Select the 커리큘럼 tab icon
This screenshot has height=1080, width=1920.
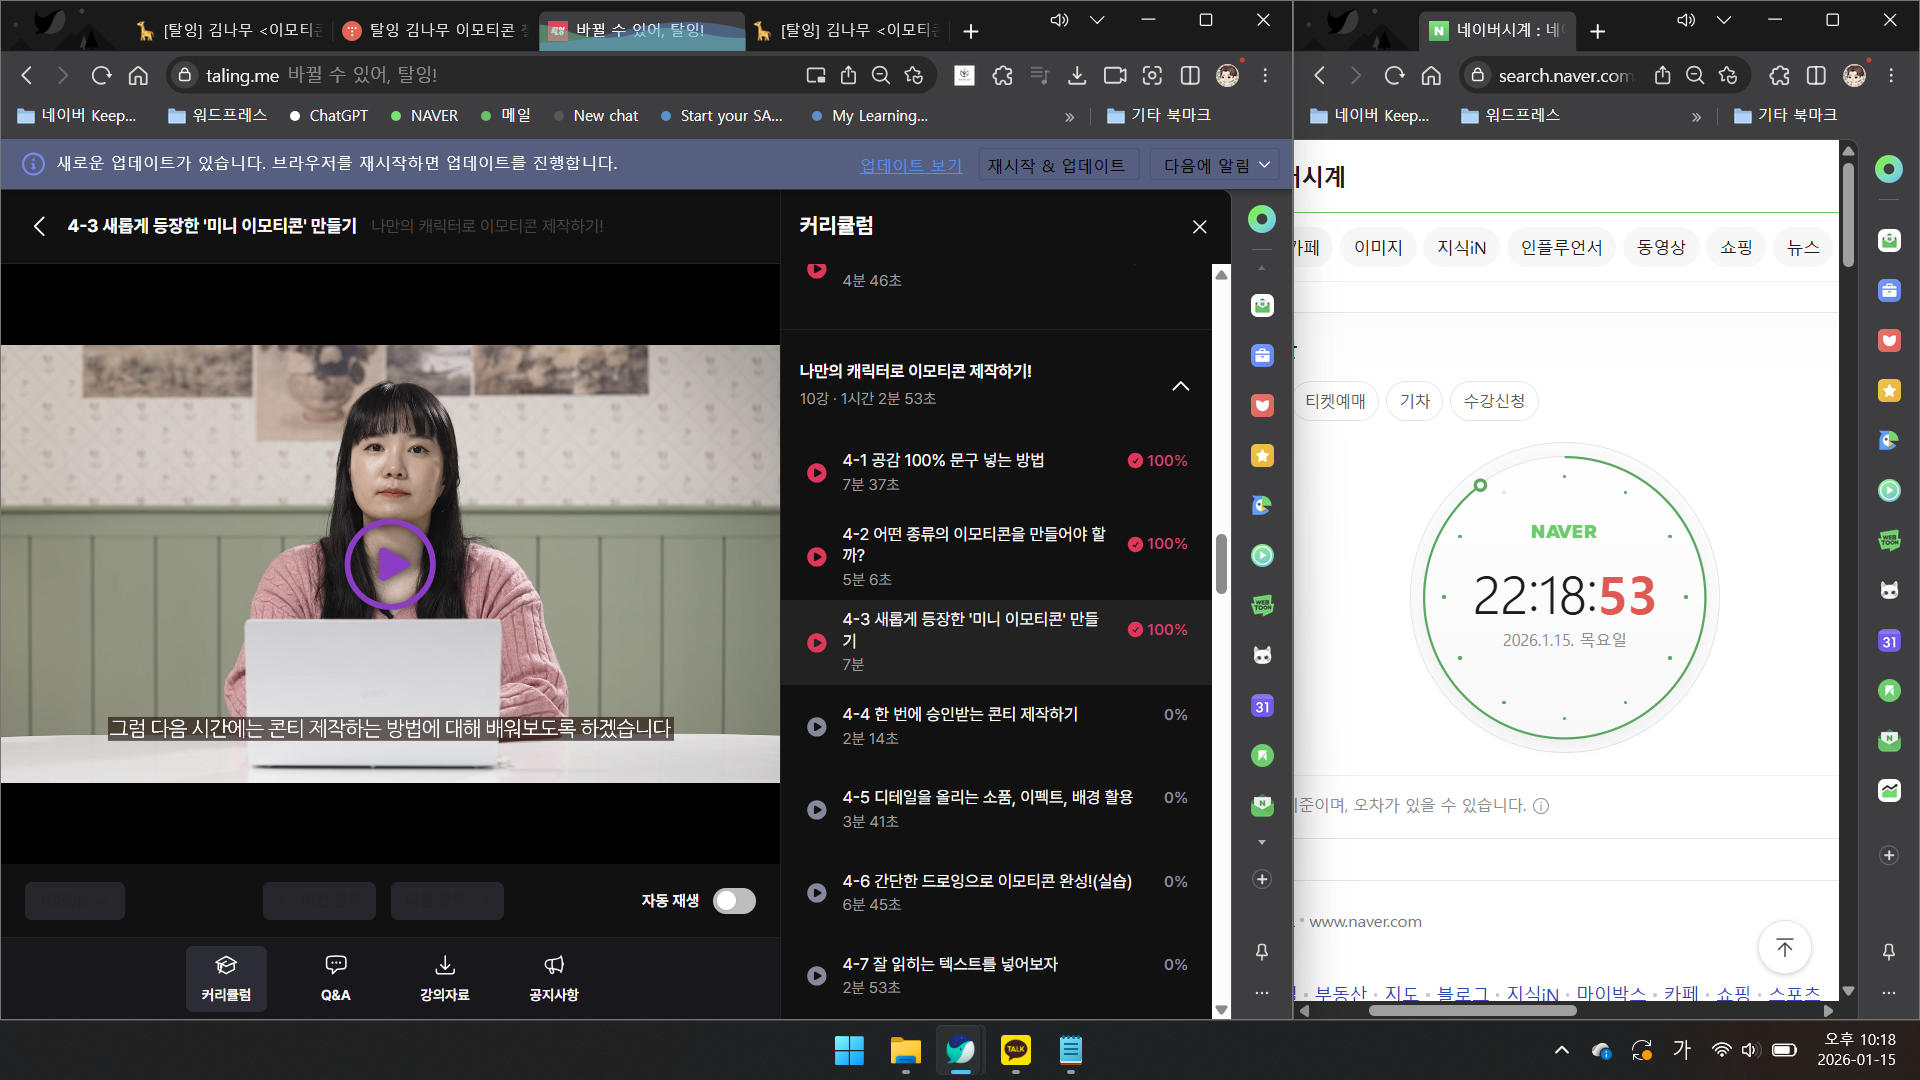point(226,965)
